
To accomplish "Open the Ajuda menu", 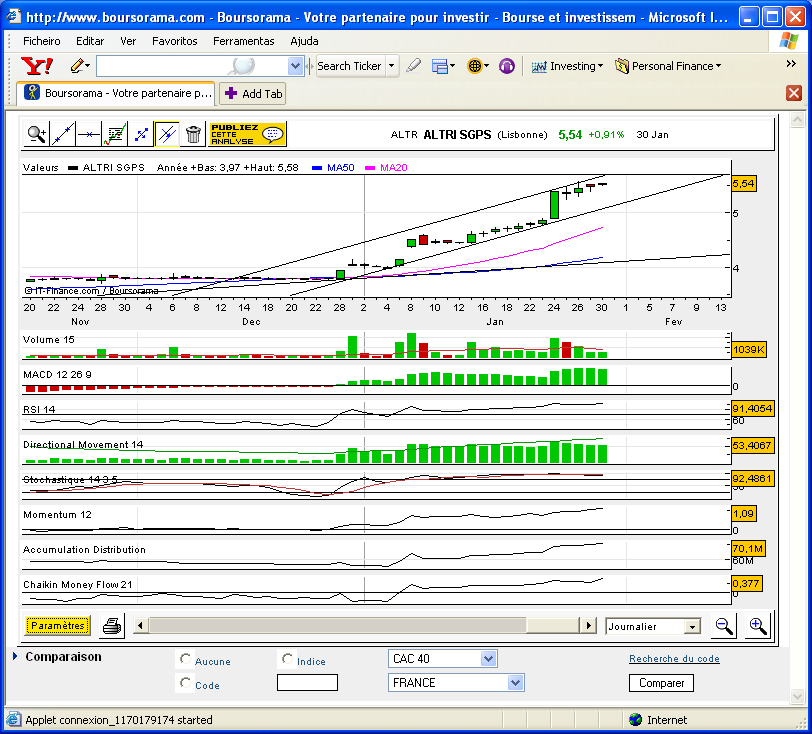I will tap(304, 41).
